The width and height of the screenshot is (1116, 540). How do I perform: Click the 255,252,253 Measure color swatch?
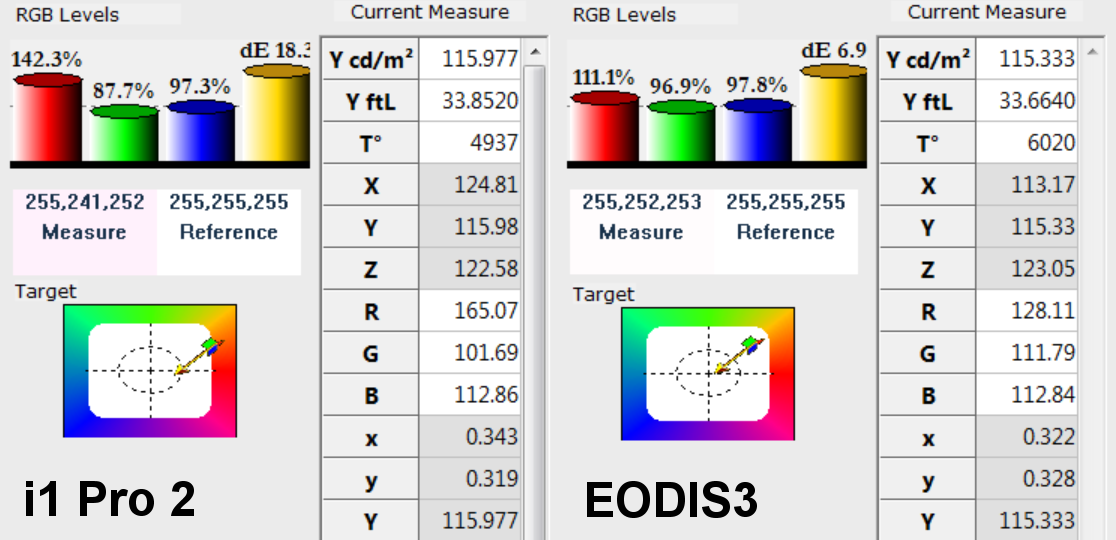[642, 232]
